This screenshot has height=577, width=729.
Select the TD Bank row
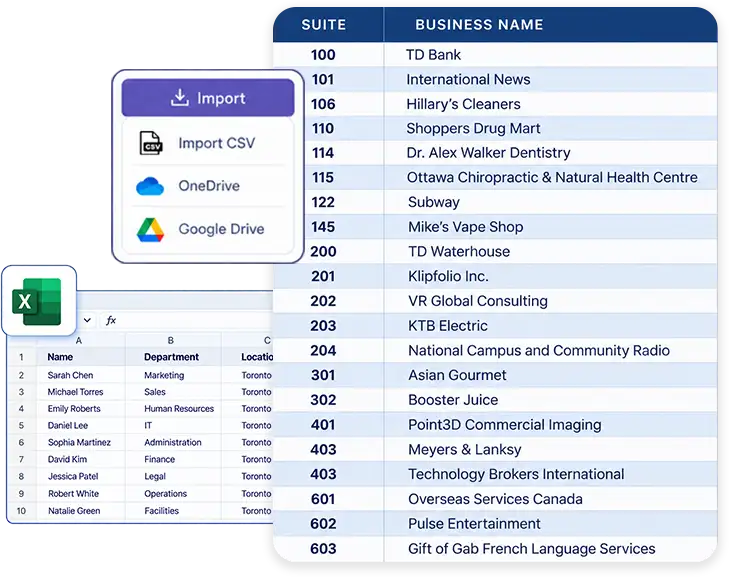(x=495, y=55)
